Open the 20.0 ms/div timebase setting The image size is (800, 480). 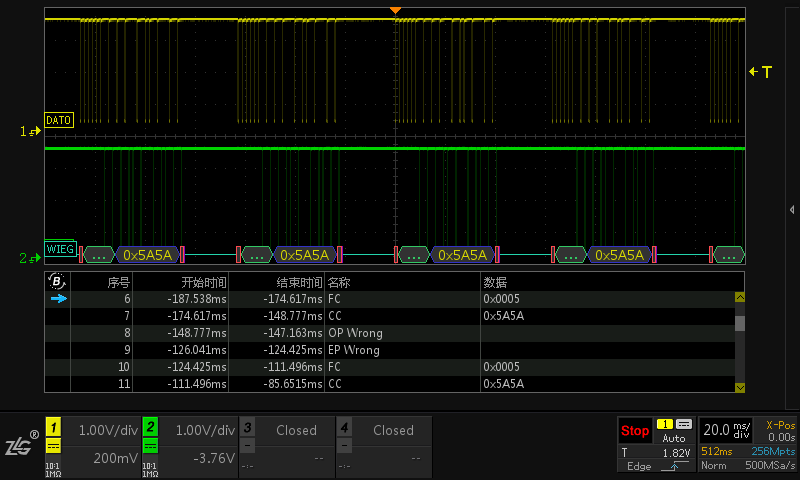click(727, 430)
